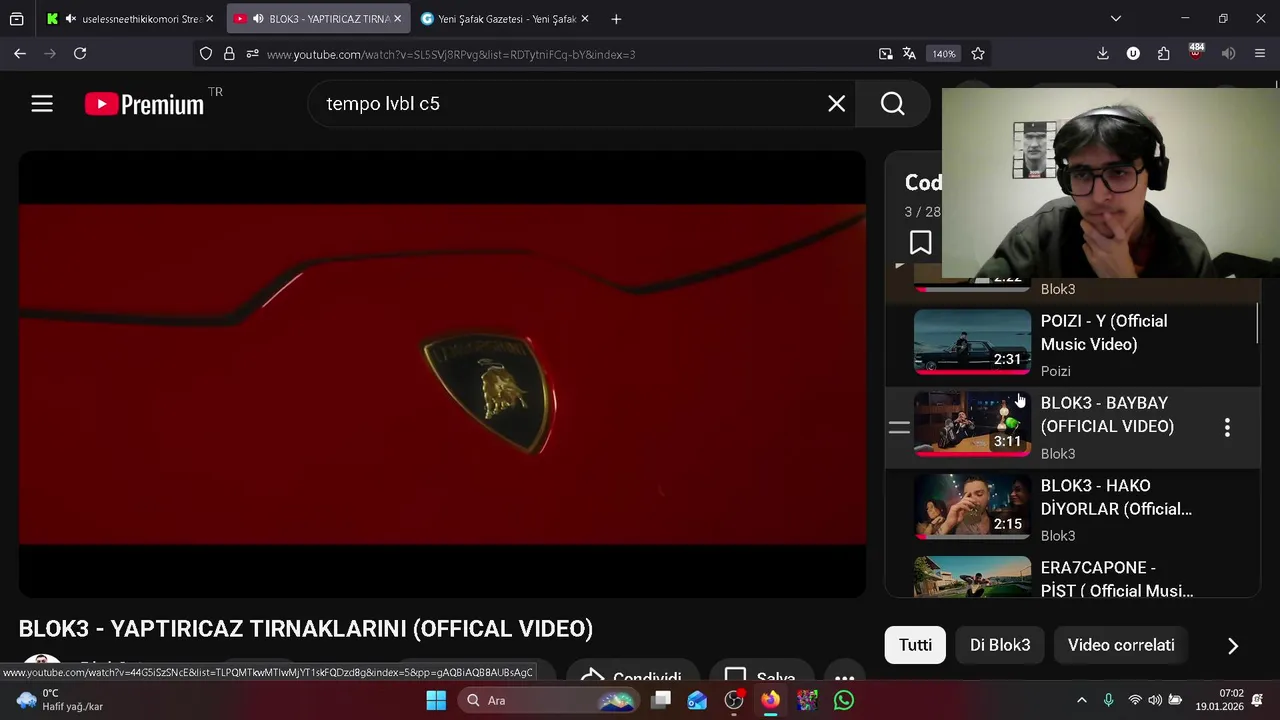
Task: Open Firefox downloads panel
Action: click(x=1102, y=54)
